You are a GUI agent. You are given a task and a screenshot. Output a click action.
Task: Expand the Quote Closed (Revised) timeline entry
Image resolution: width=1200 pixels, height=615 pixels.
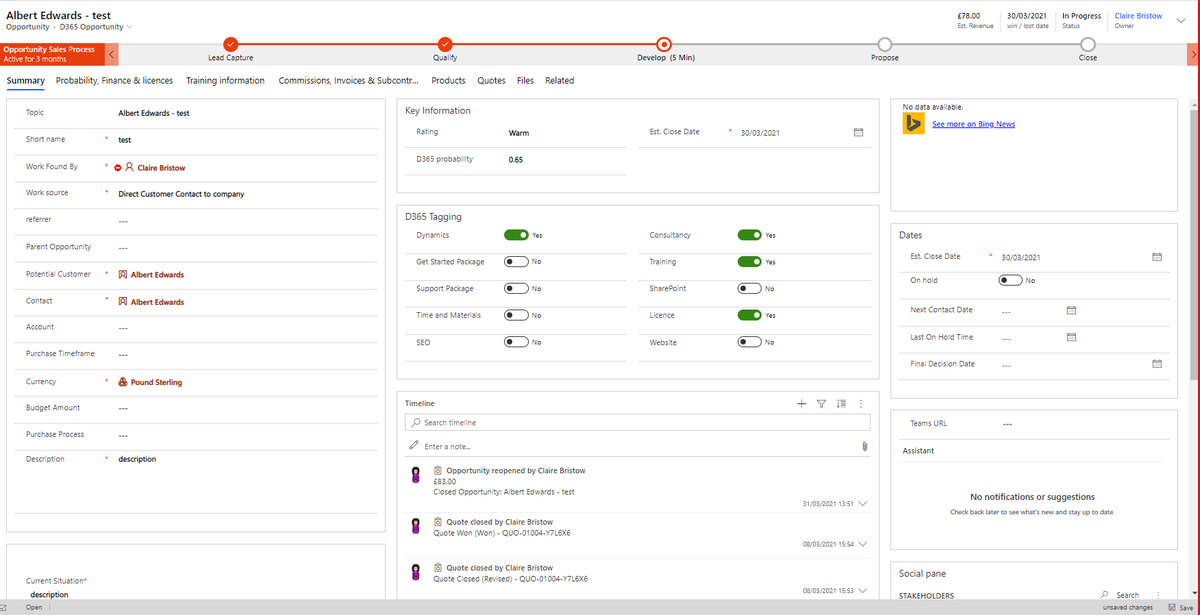863,591
